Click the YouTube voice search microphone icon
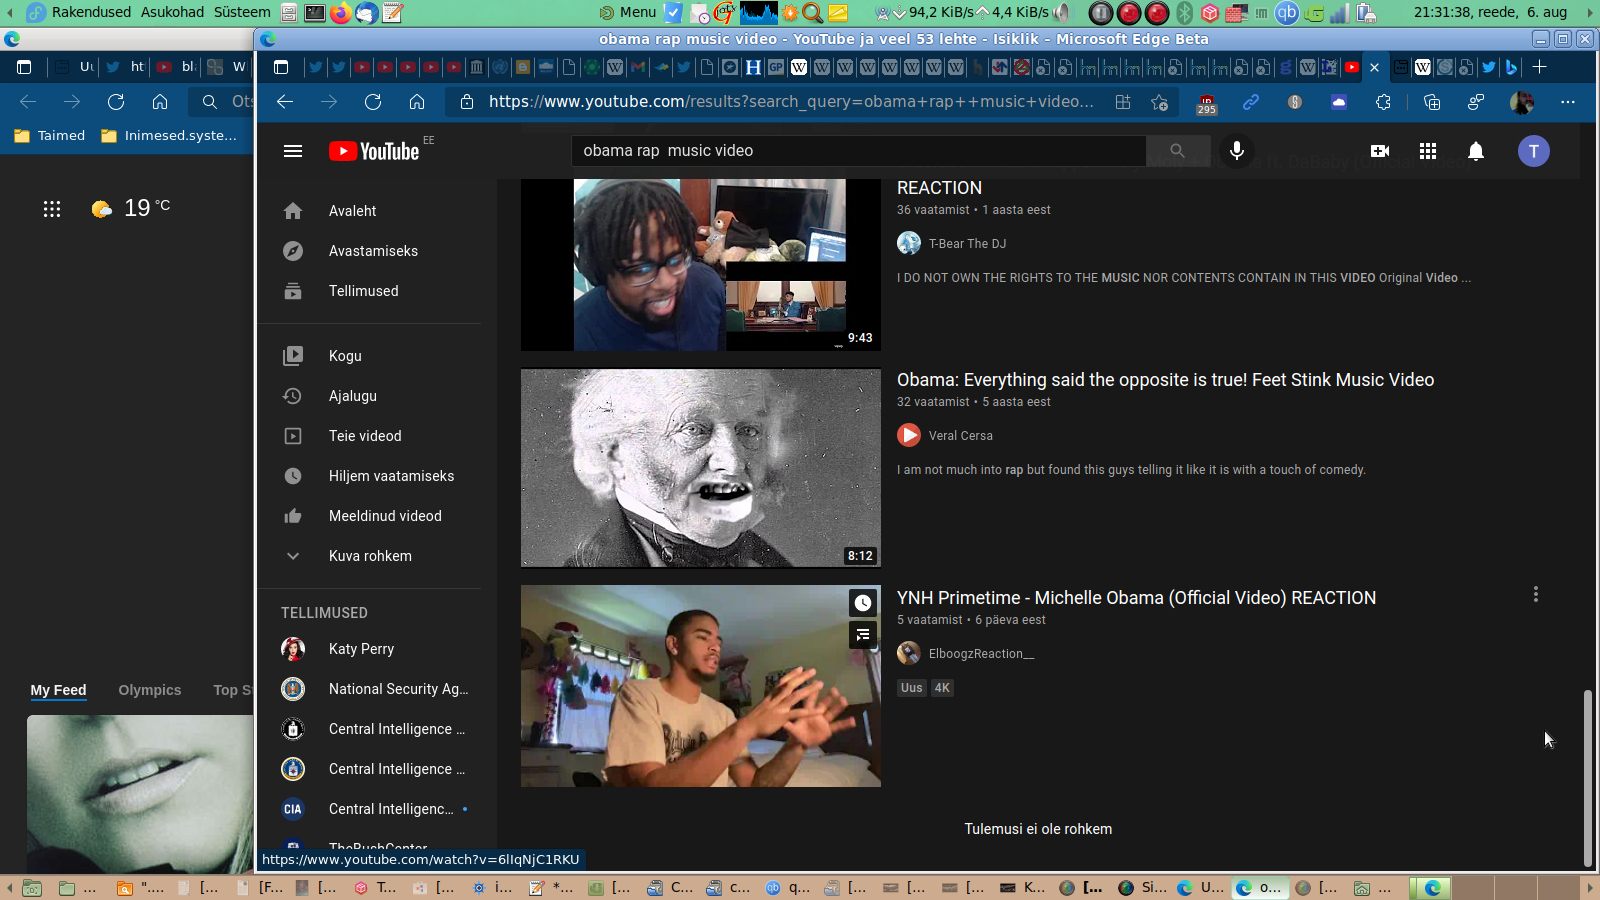 (1237, 151)
